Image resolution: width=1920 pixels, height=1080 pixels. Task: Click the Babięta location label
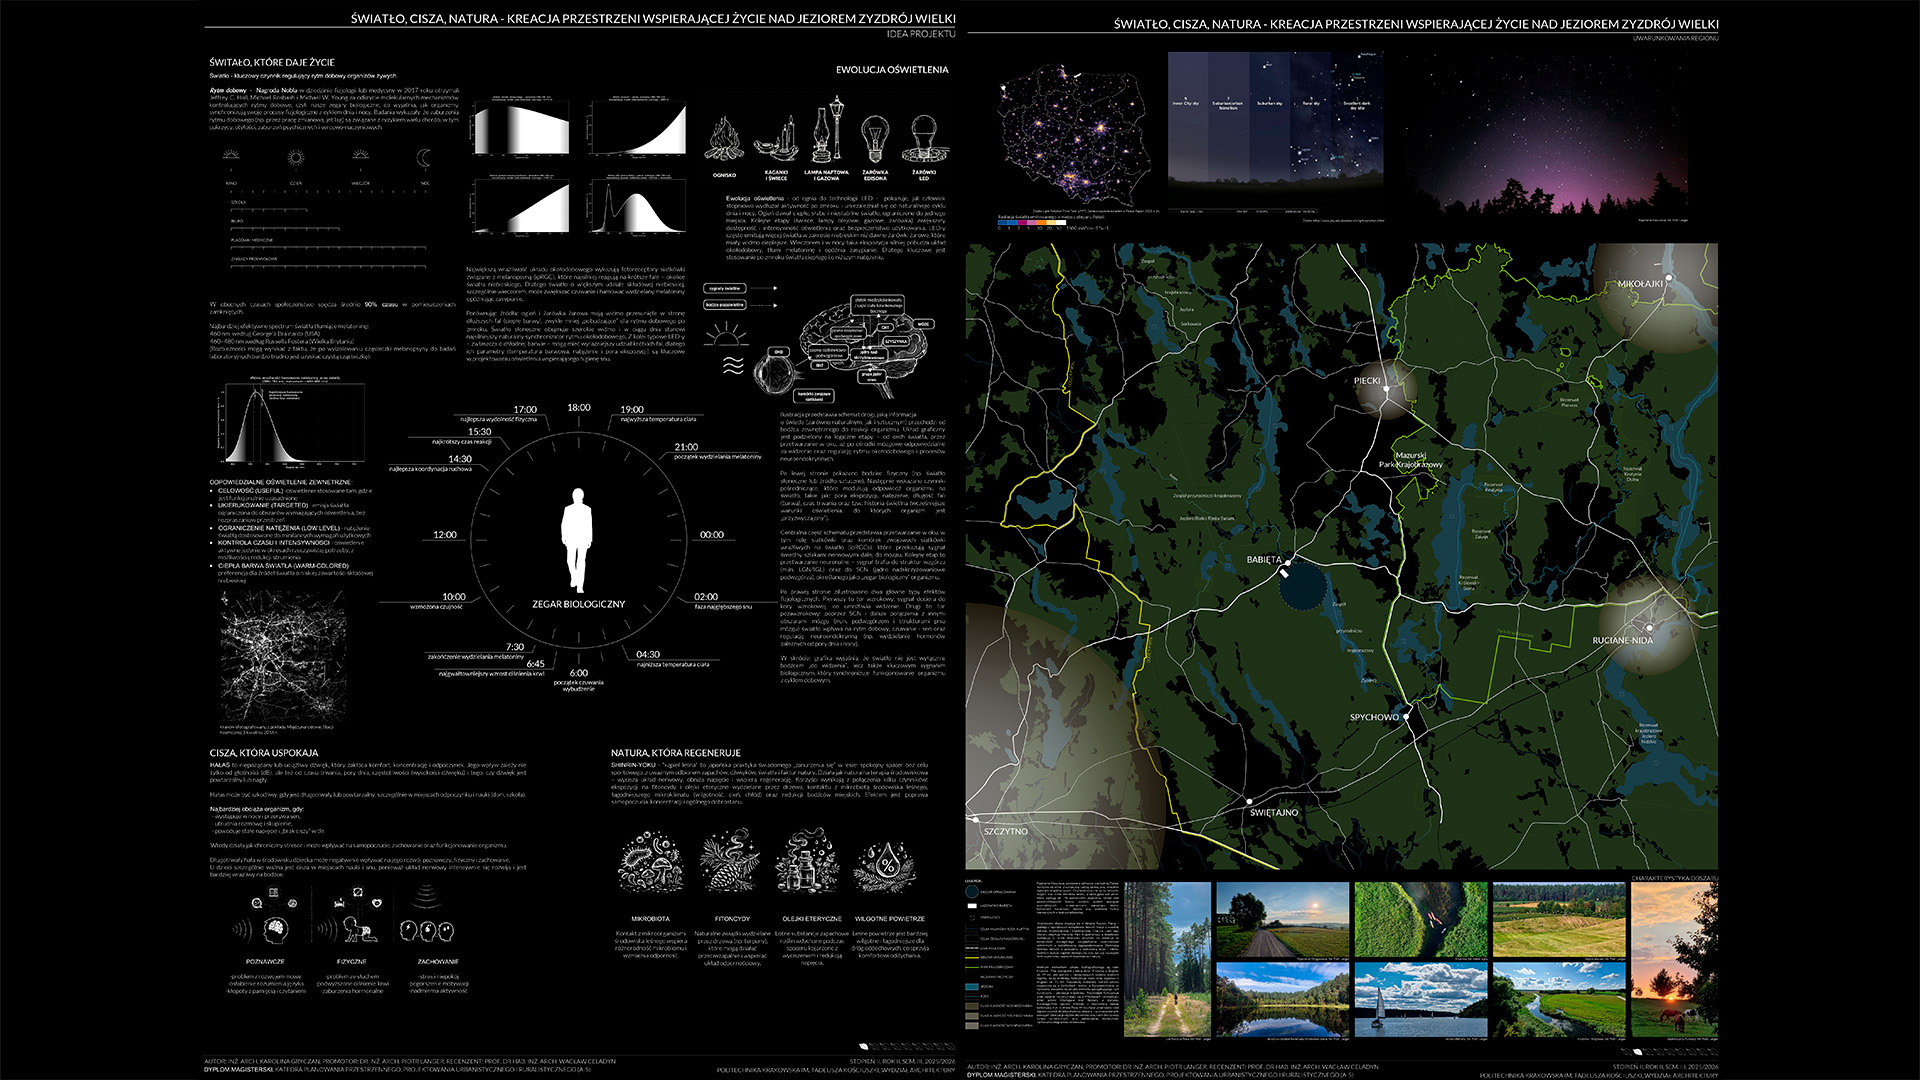1263,560
